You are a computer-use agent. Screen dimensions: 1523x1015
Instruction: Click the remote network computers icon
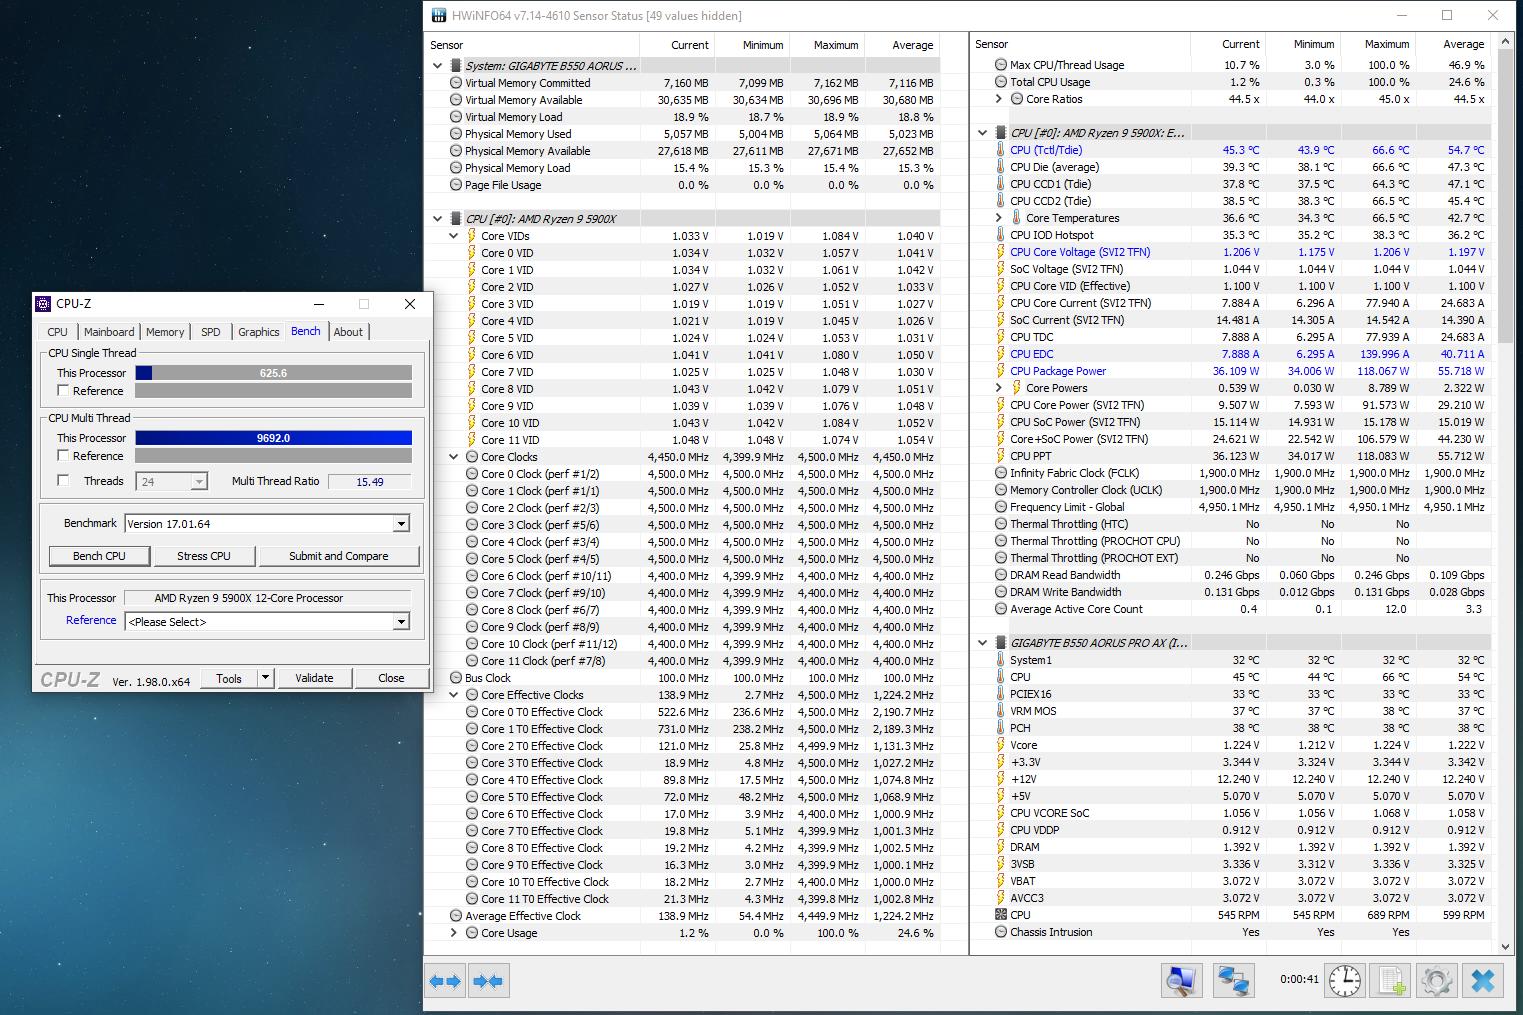click(x=1235, y=981)
